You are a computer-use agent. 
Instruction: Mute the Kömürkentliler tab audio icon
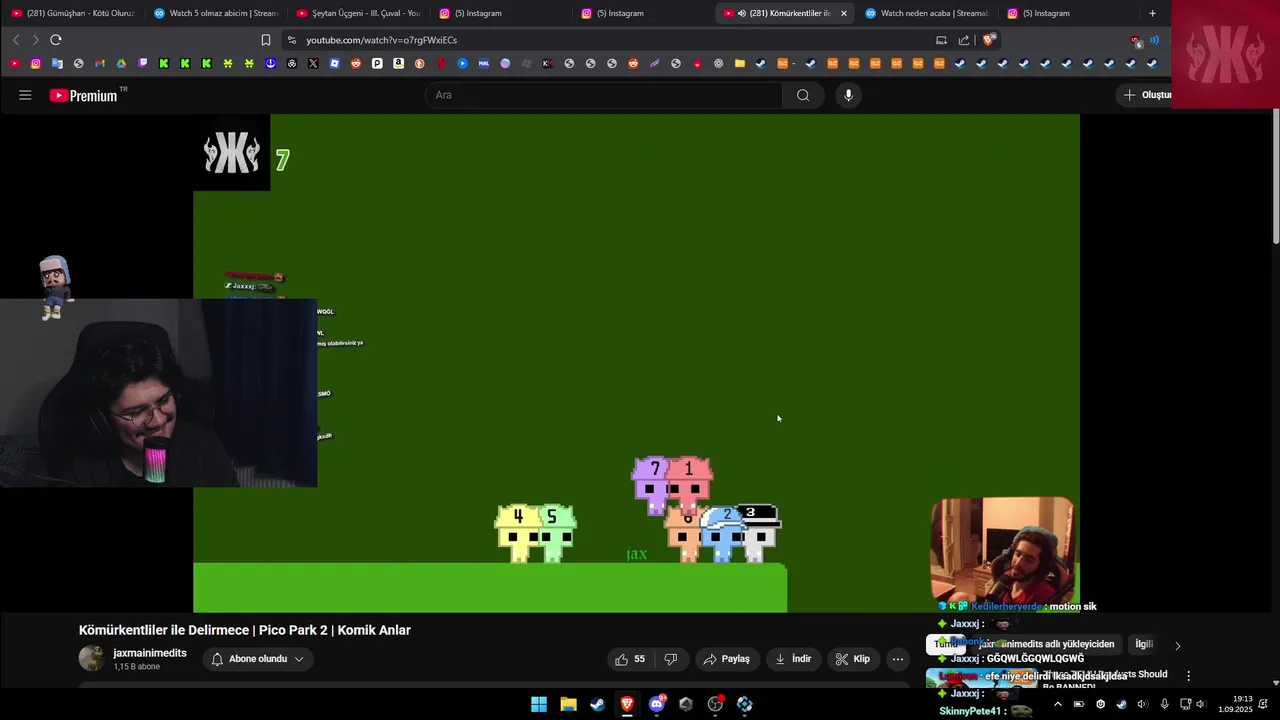pos(741,13)
